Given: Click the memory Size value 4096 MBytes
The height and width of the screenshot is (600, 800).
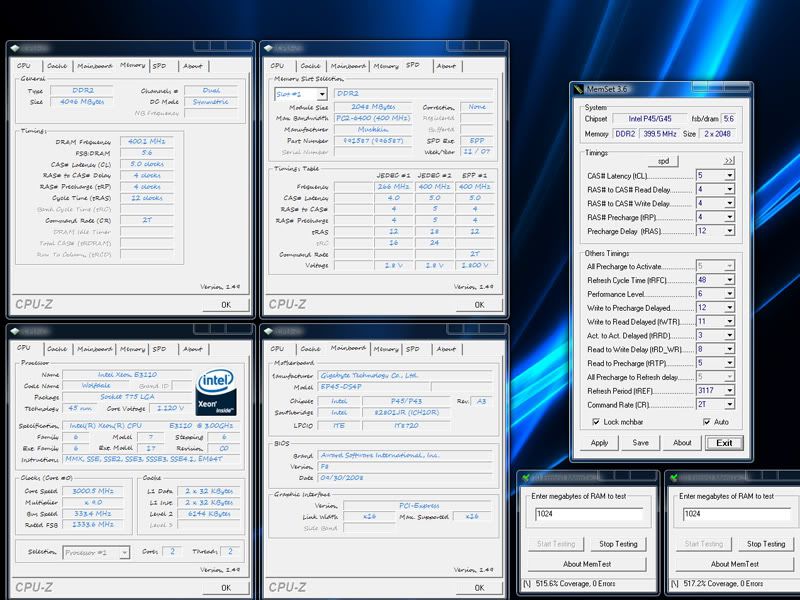Looking at the screenshot, I should [82, 102].
